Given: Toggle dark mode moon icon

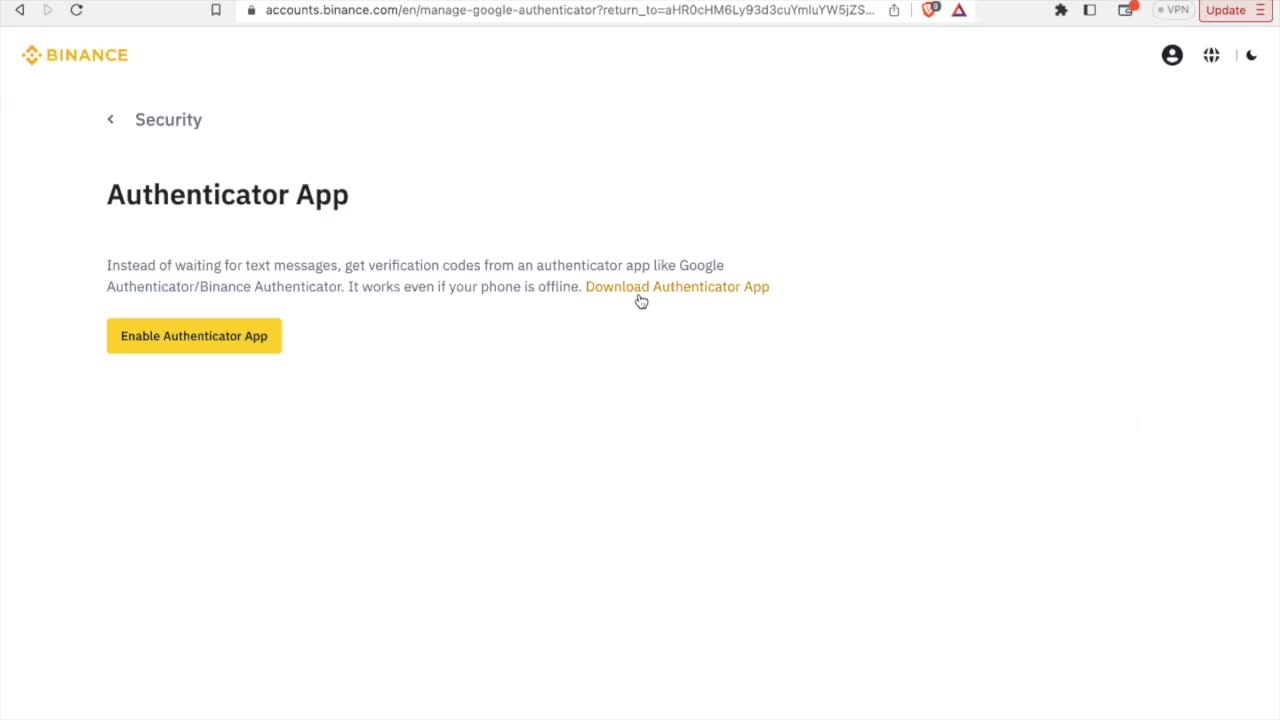Looking at the screenshot, I should tap(1251, 55).
